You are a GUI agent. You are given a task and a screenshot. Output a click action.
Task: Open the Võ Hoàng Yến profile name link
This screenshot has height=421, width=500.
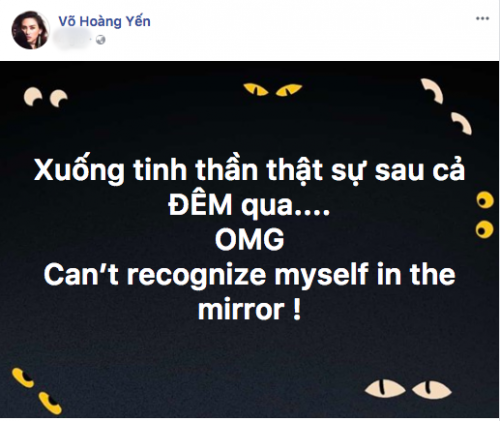(x=105, y=21)
